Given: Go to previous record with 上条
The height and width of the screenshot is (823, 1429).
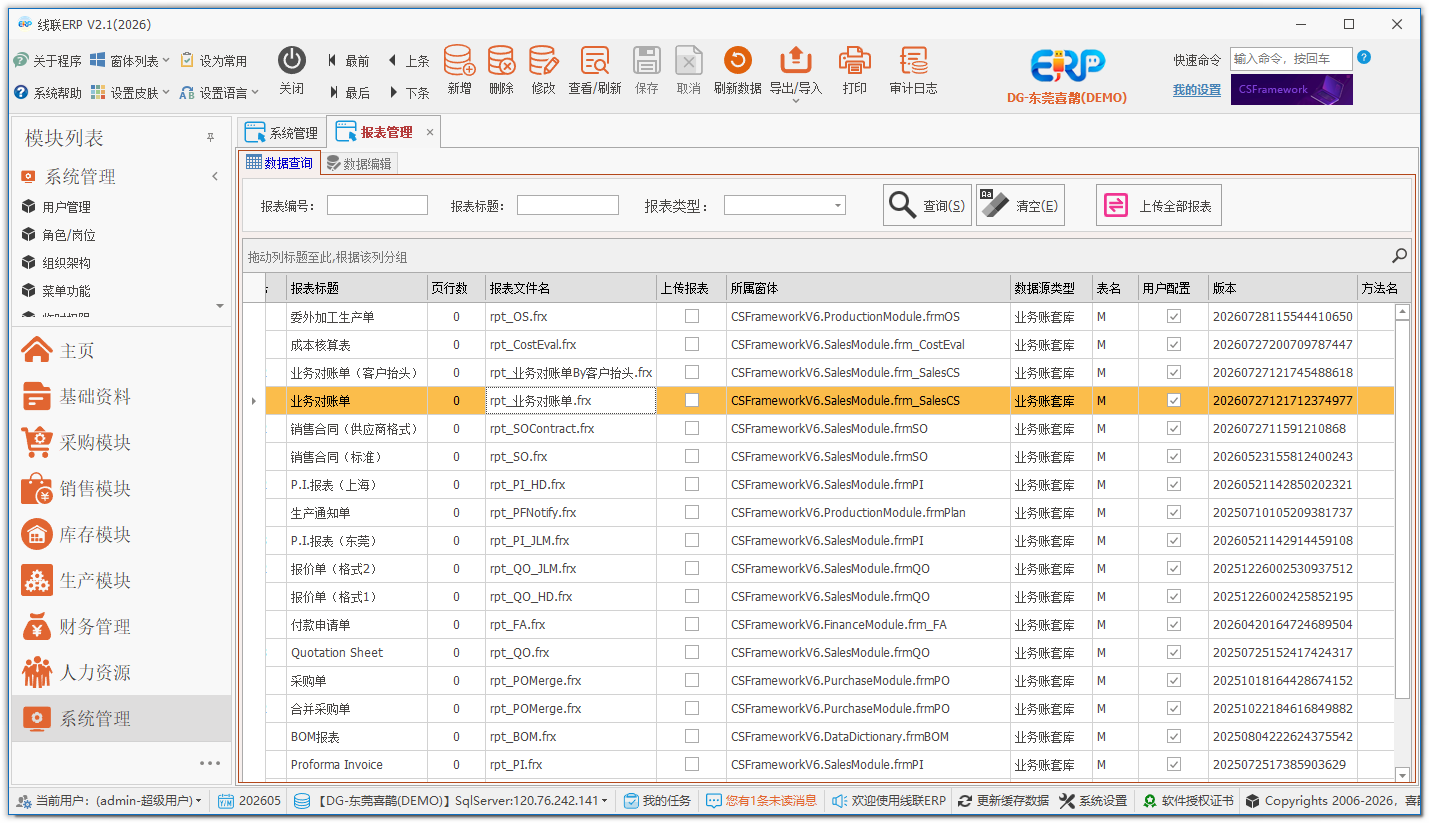Looking at the screenshot, I should point(408,61).
